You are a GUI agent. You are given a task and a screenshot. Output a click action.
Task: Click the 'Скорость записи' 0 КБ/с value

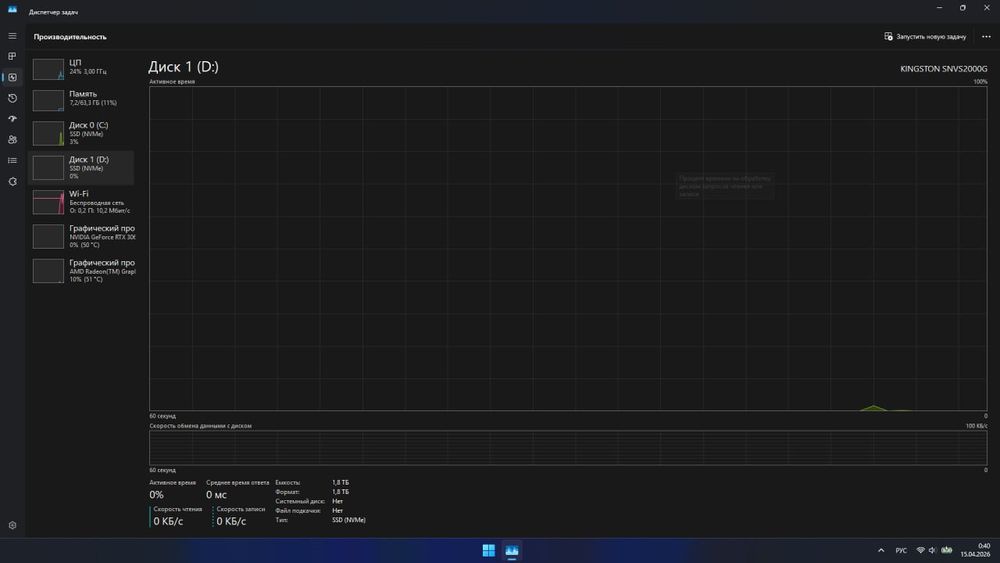coord(231,522)
